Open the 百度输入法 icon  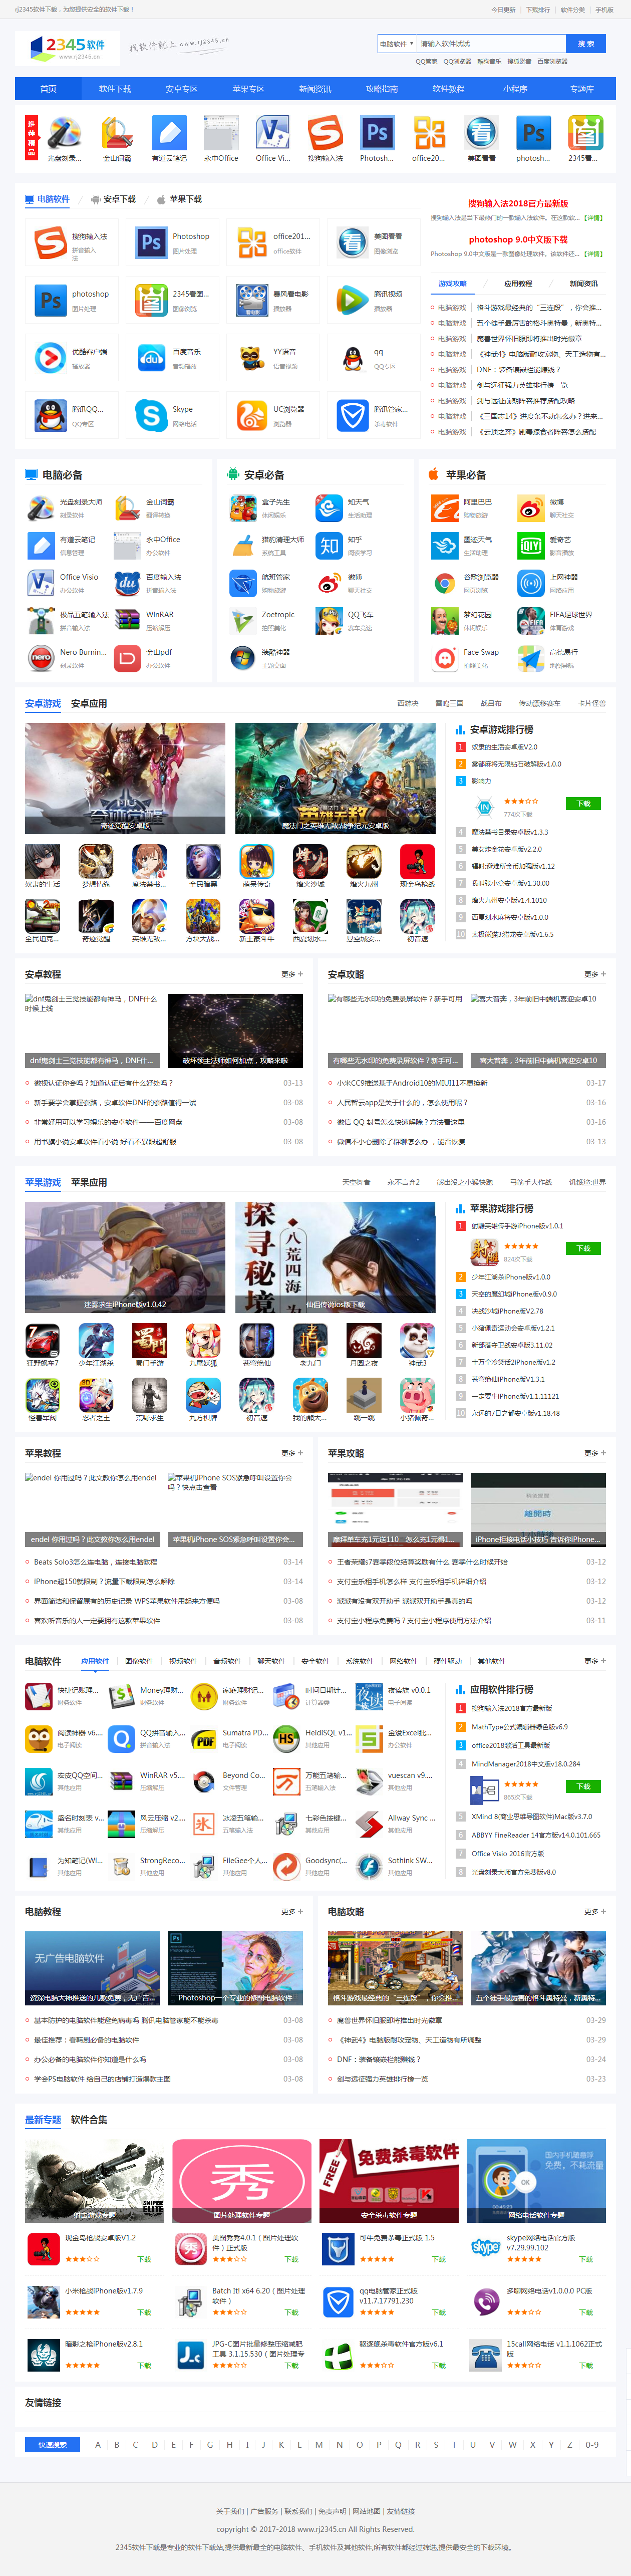pos(127,582)
